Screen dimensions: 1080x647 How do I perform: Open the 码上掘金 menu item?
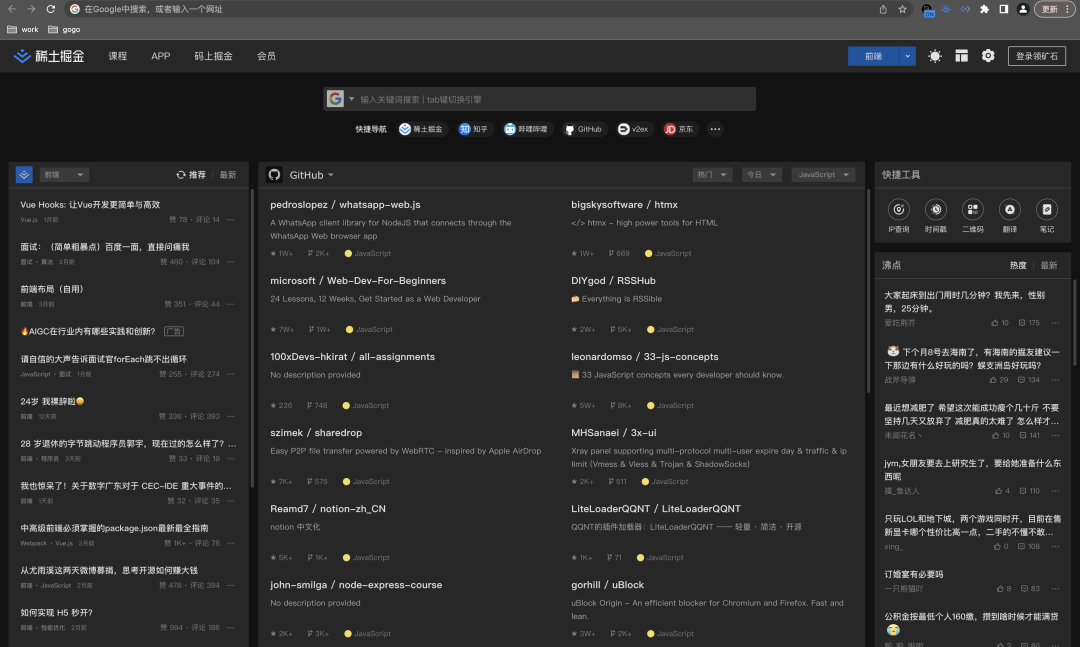point(213,56)
